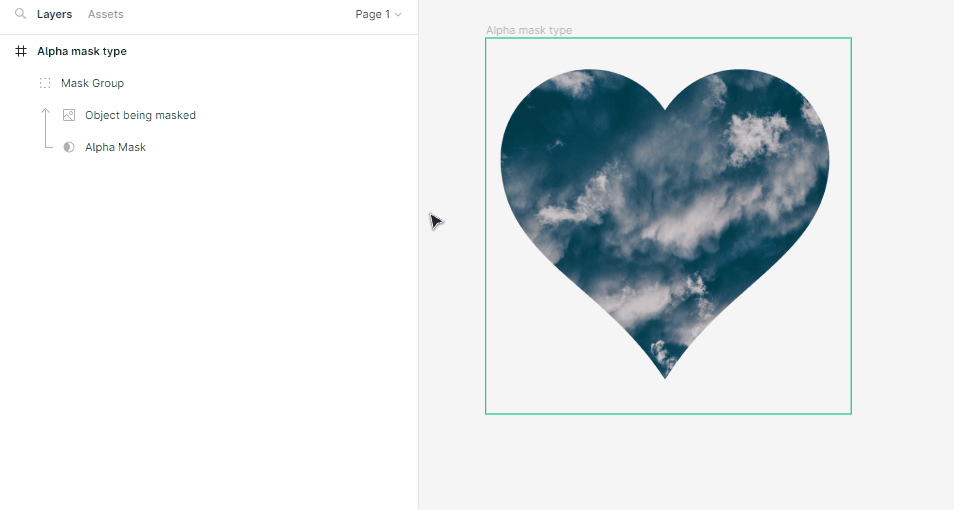Click white space inside frame below the heart
954x510 pixels.
[x=665, y=397]
